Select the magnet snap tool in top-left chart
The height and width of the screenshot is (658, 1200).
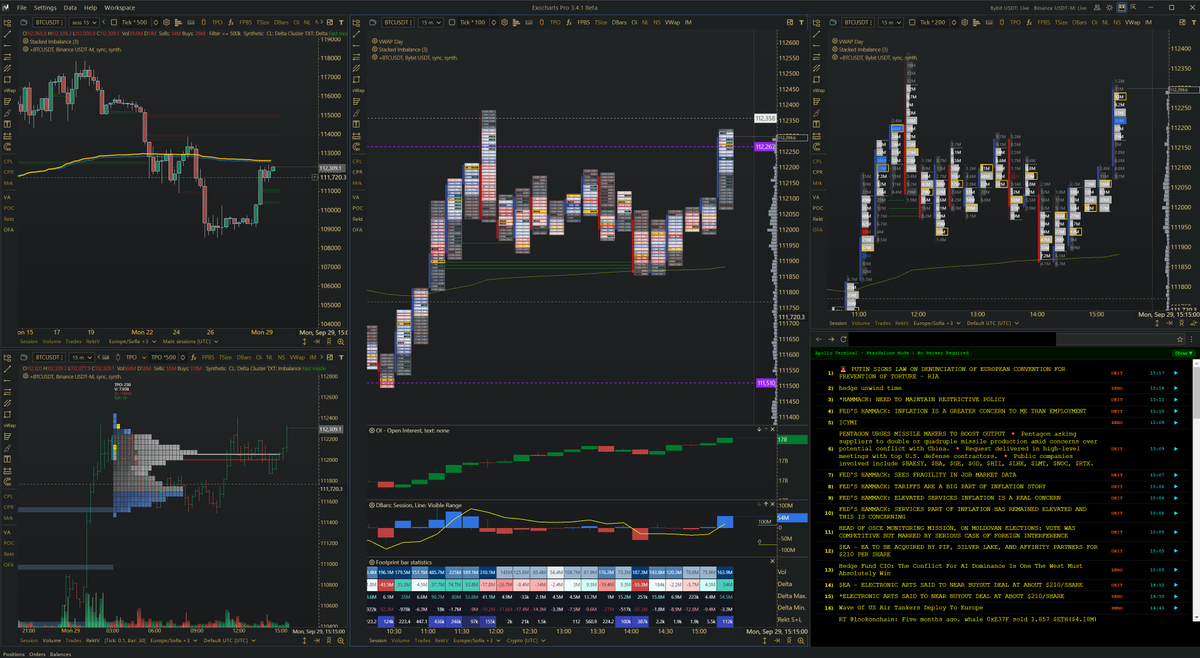(7, 147)
